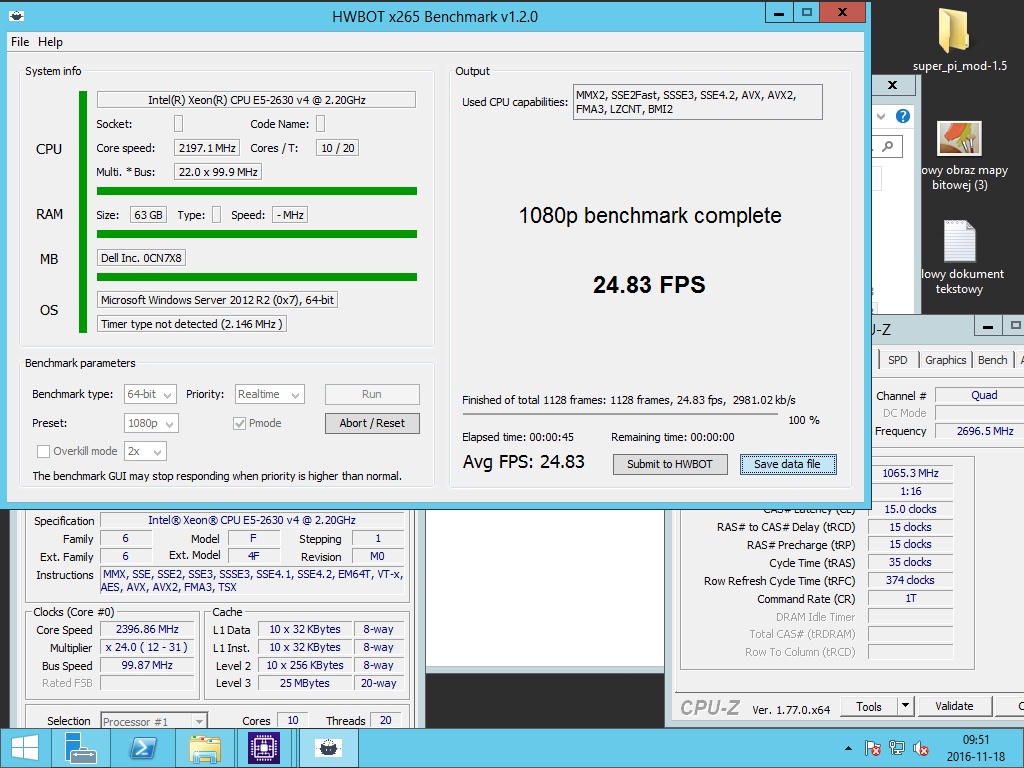
Task: Open the Priority Realtime dropdown
Action: [270, 394]
